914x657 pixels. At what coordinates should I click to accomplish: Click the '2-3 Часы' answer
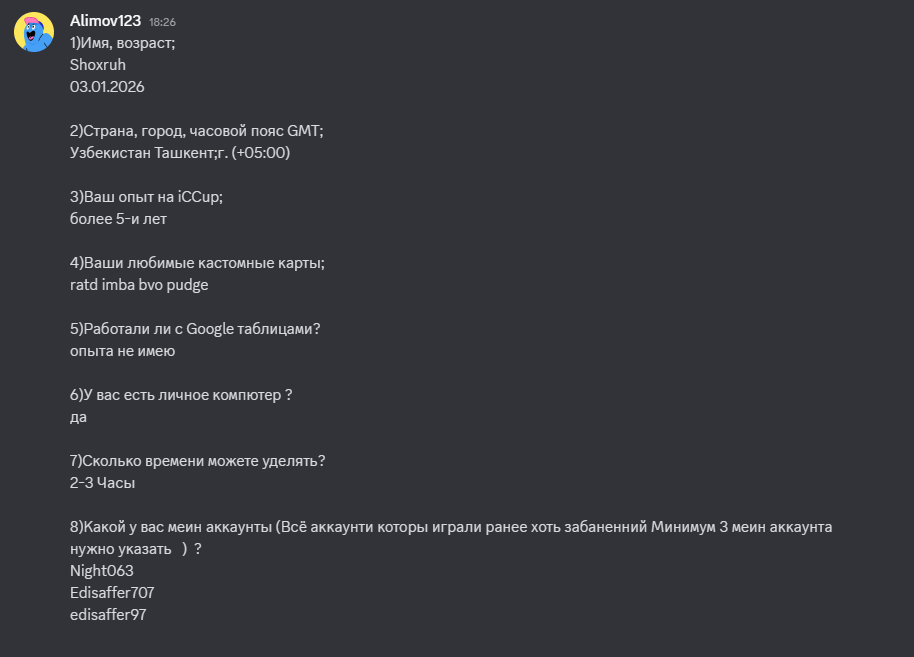tap(102, 483)
